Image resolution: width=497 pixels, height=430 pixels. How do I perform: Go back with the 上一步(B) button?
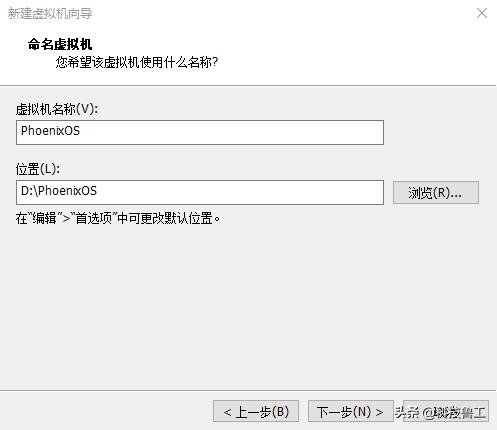(x=256, y=411)
